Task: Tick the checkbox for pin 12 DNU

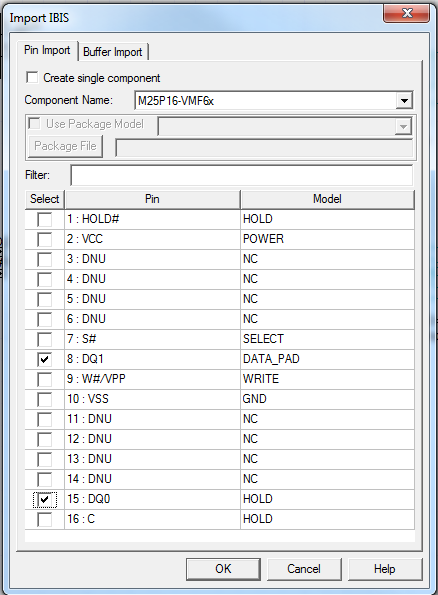Action: (45, 439)
